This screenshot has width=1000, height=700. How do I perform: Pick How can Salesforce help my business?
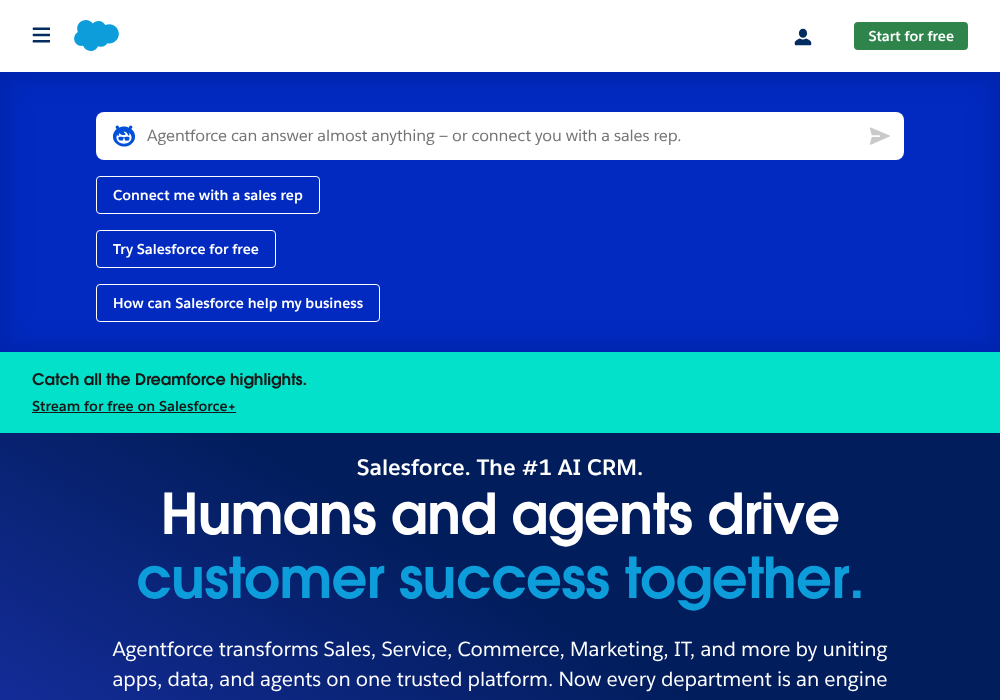pyautogui.click(x=237, y=302)
